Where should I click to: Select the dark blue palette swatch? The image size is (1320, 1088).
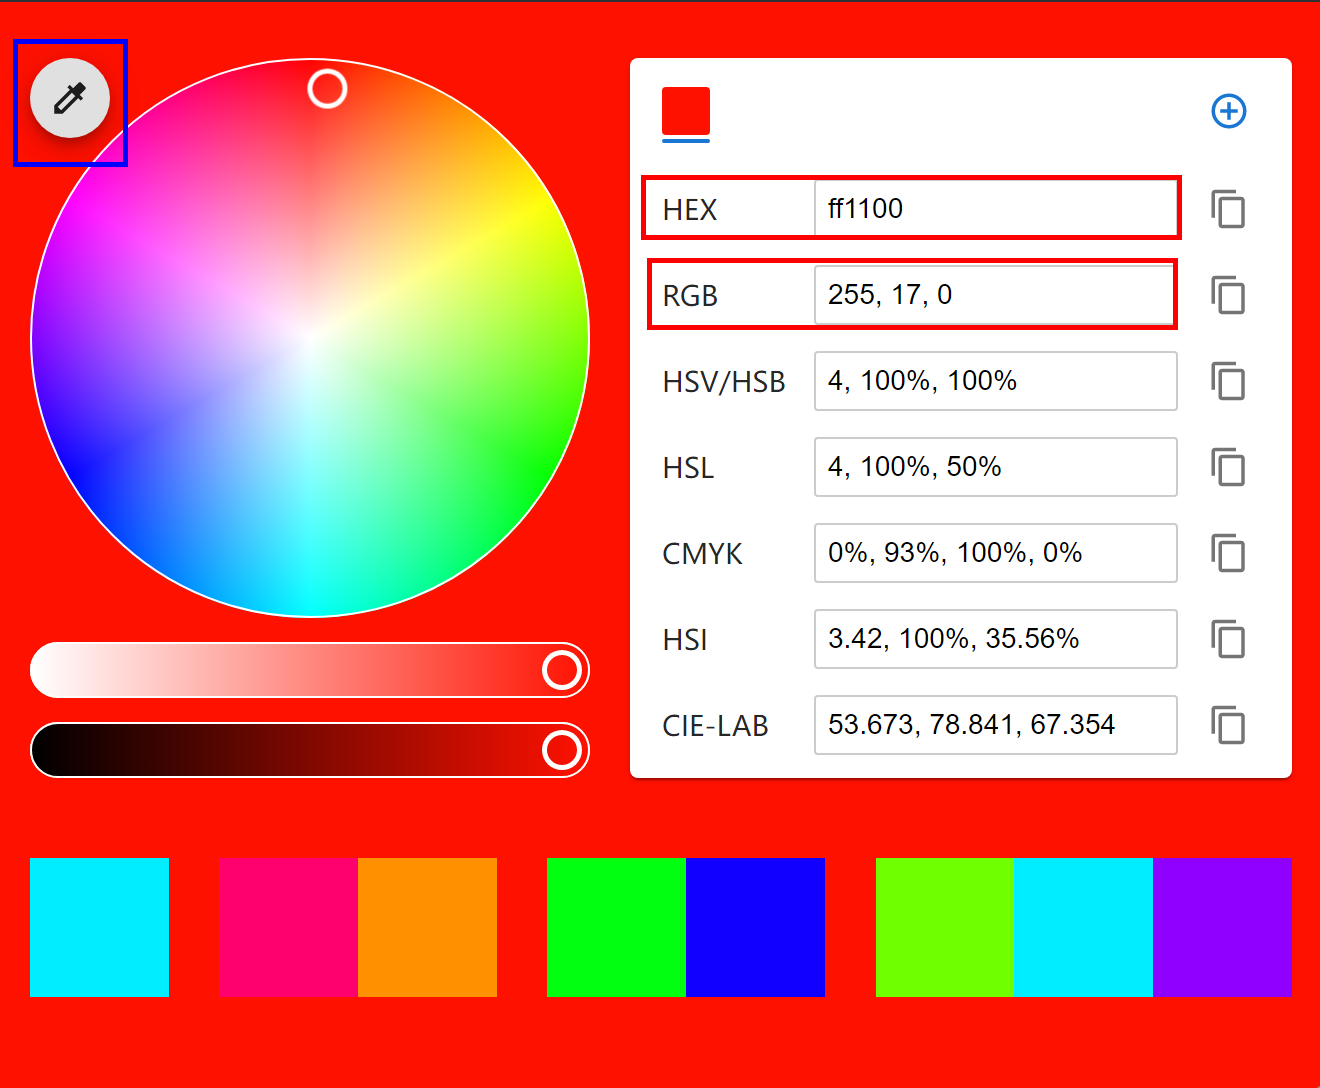[755, 927]
